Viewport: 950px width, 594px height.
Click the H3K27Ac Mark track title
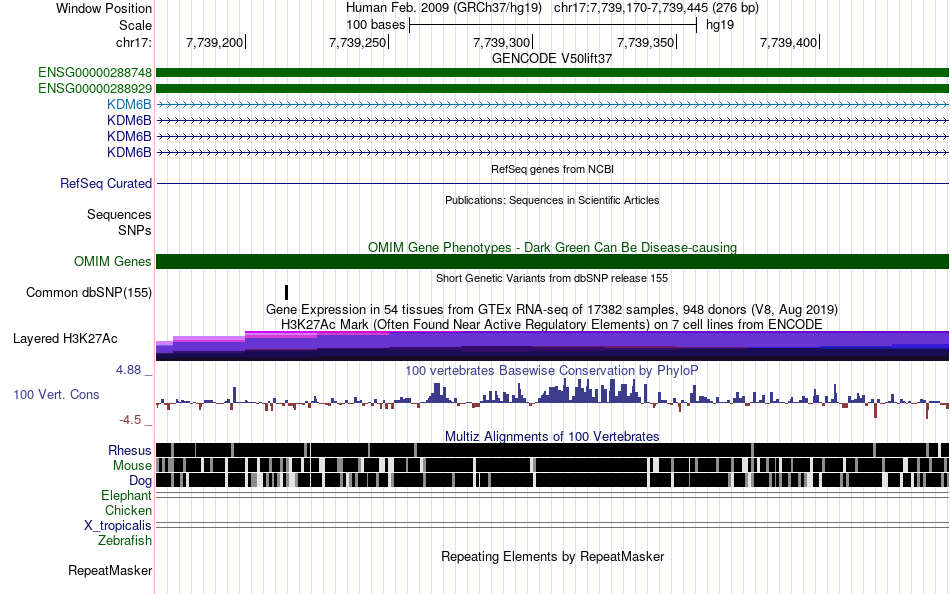pyautogui.click(x=552, y=324)
